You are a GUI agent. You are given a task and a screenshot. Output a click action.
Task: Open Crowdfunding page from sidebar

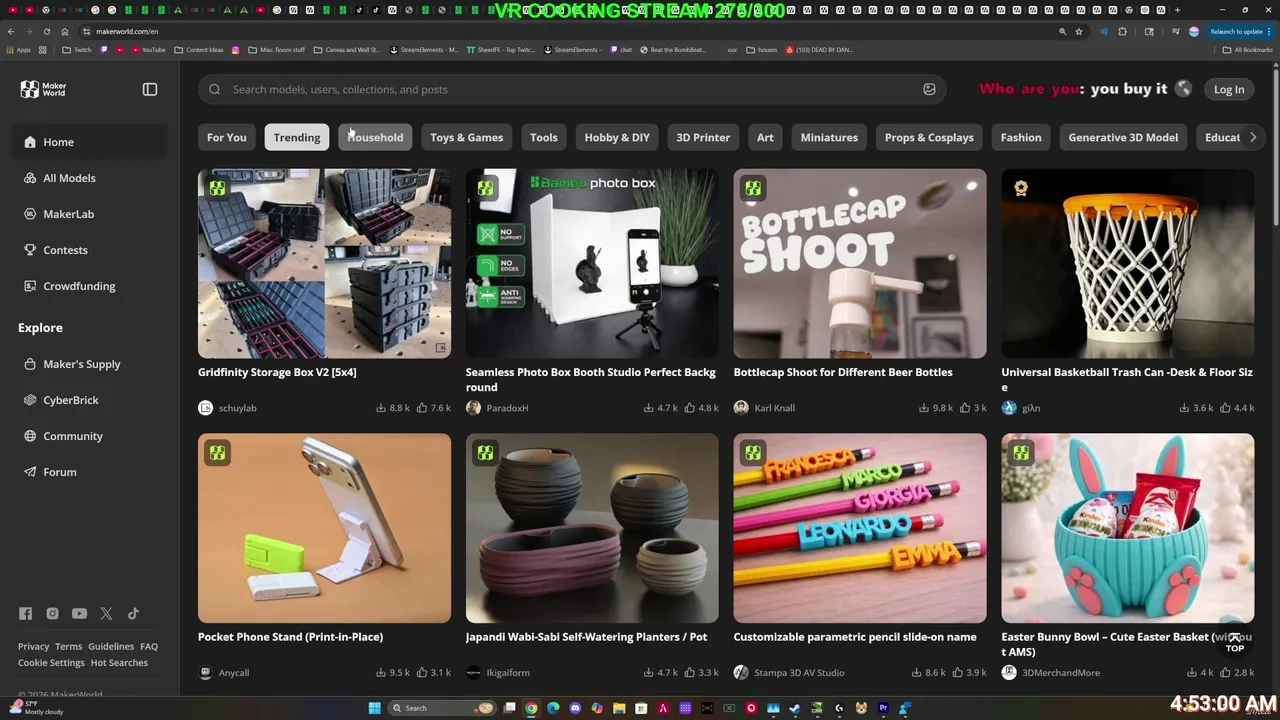pyautogui.click(x=90, y=286)
